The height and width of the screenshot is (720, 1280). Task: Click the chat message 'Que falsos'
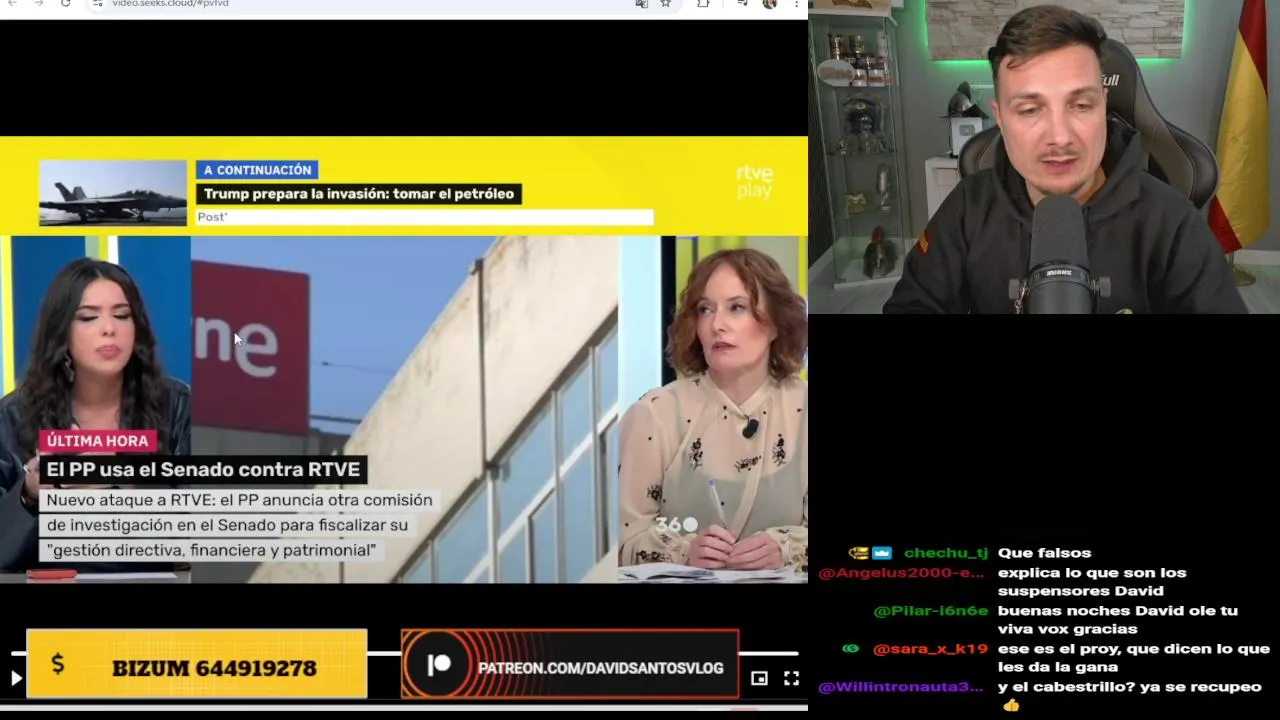(1045, 553)
